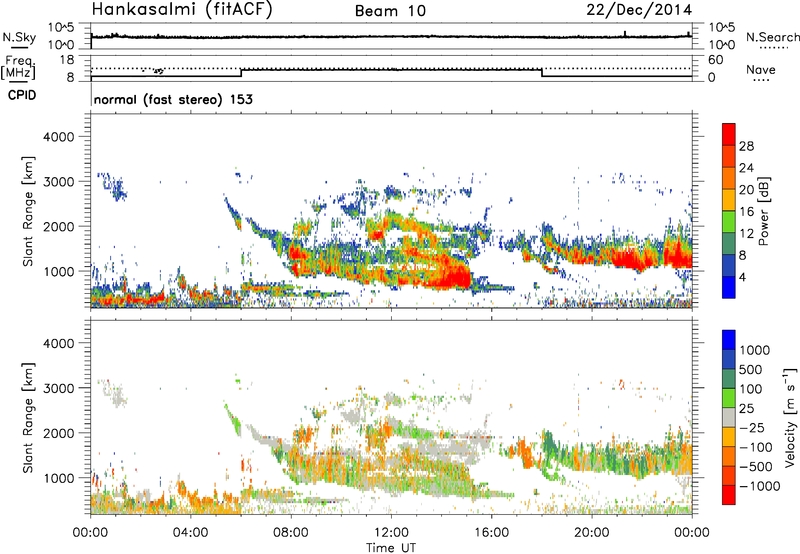The width and height of the screenshot is (800, 554).
Task: Click the '28' power colorbar tick
Action: (x=746, y=146)
